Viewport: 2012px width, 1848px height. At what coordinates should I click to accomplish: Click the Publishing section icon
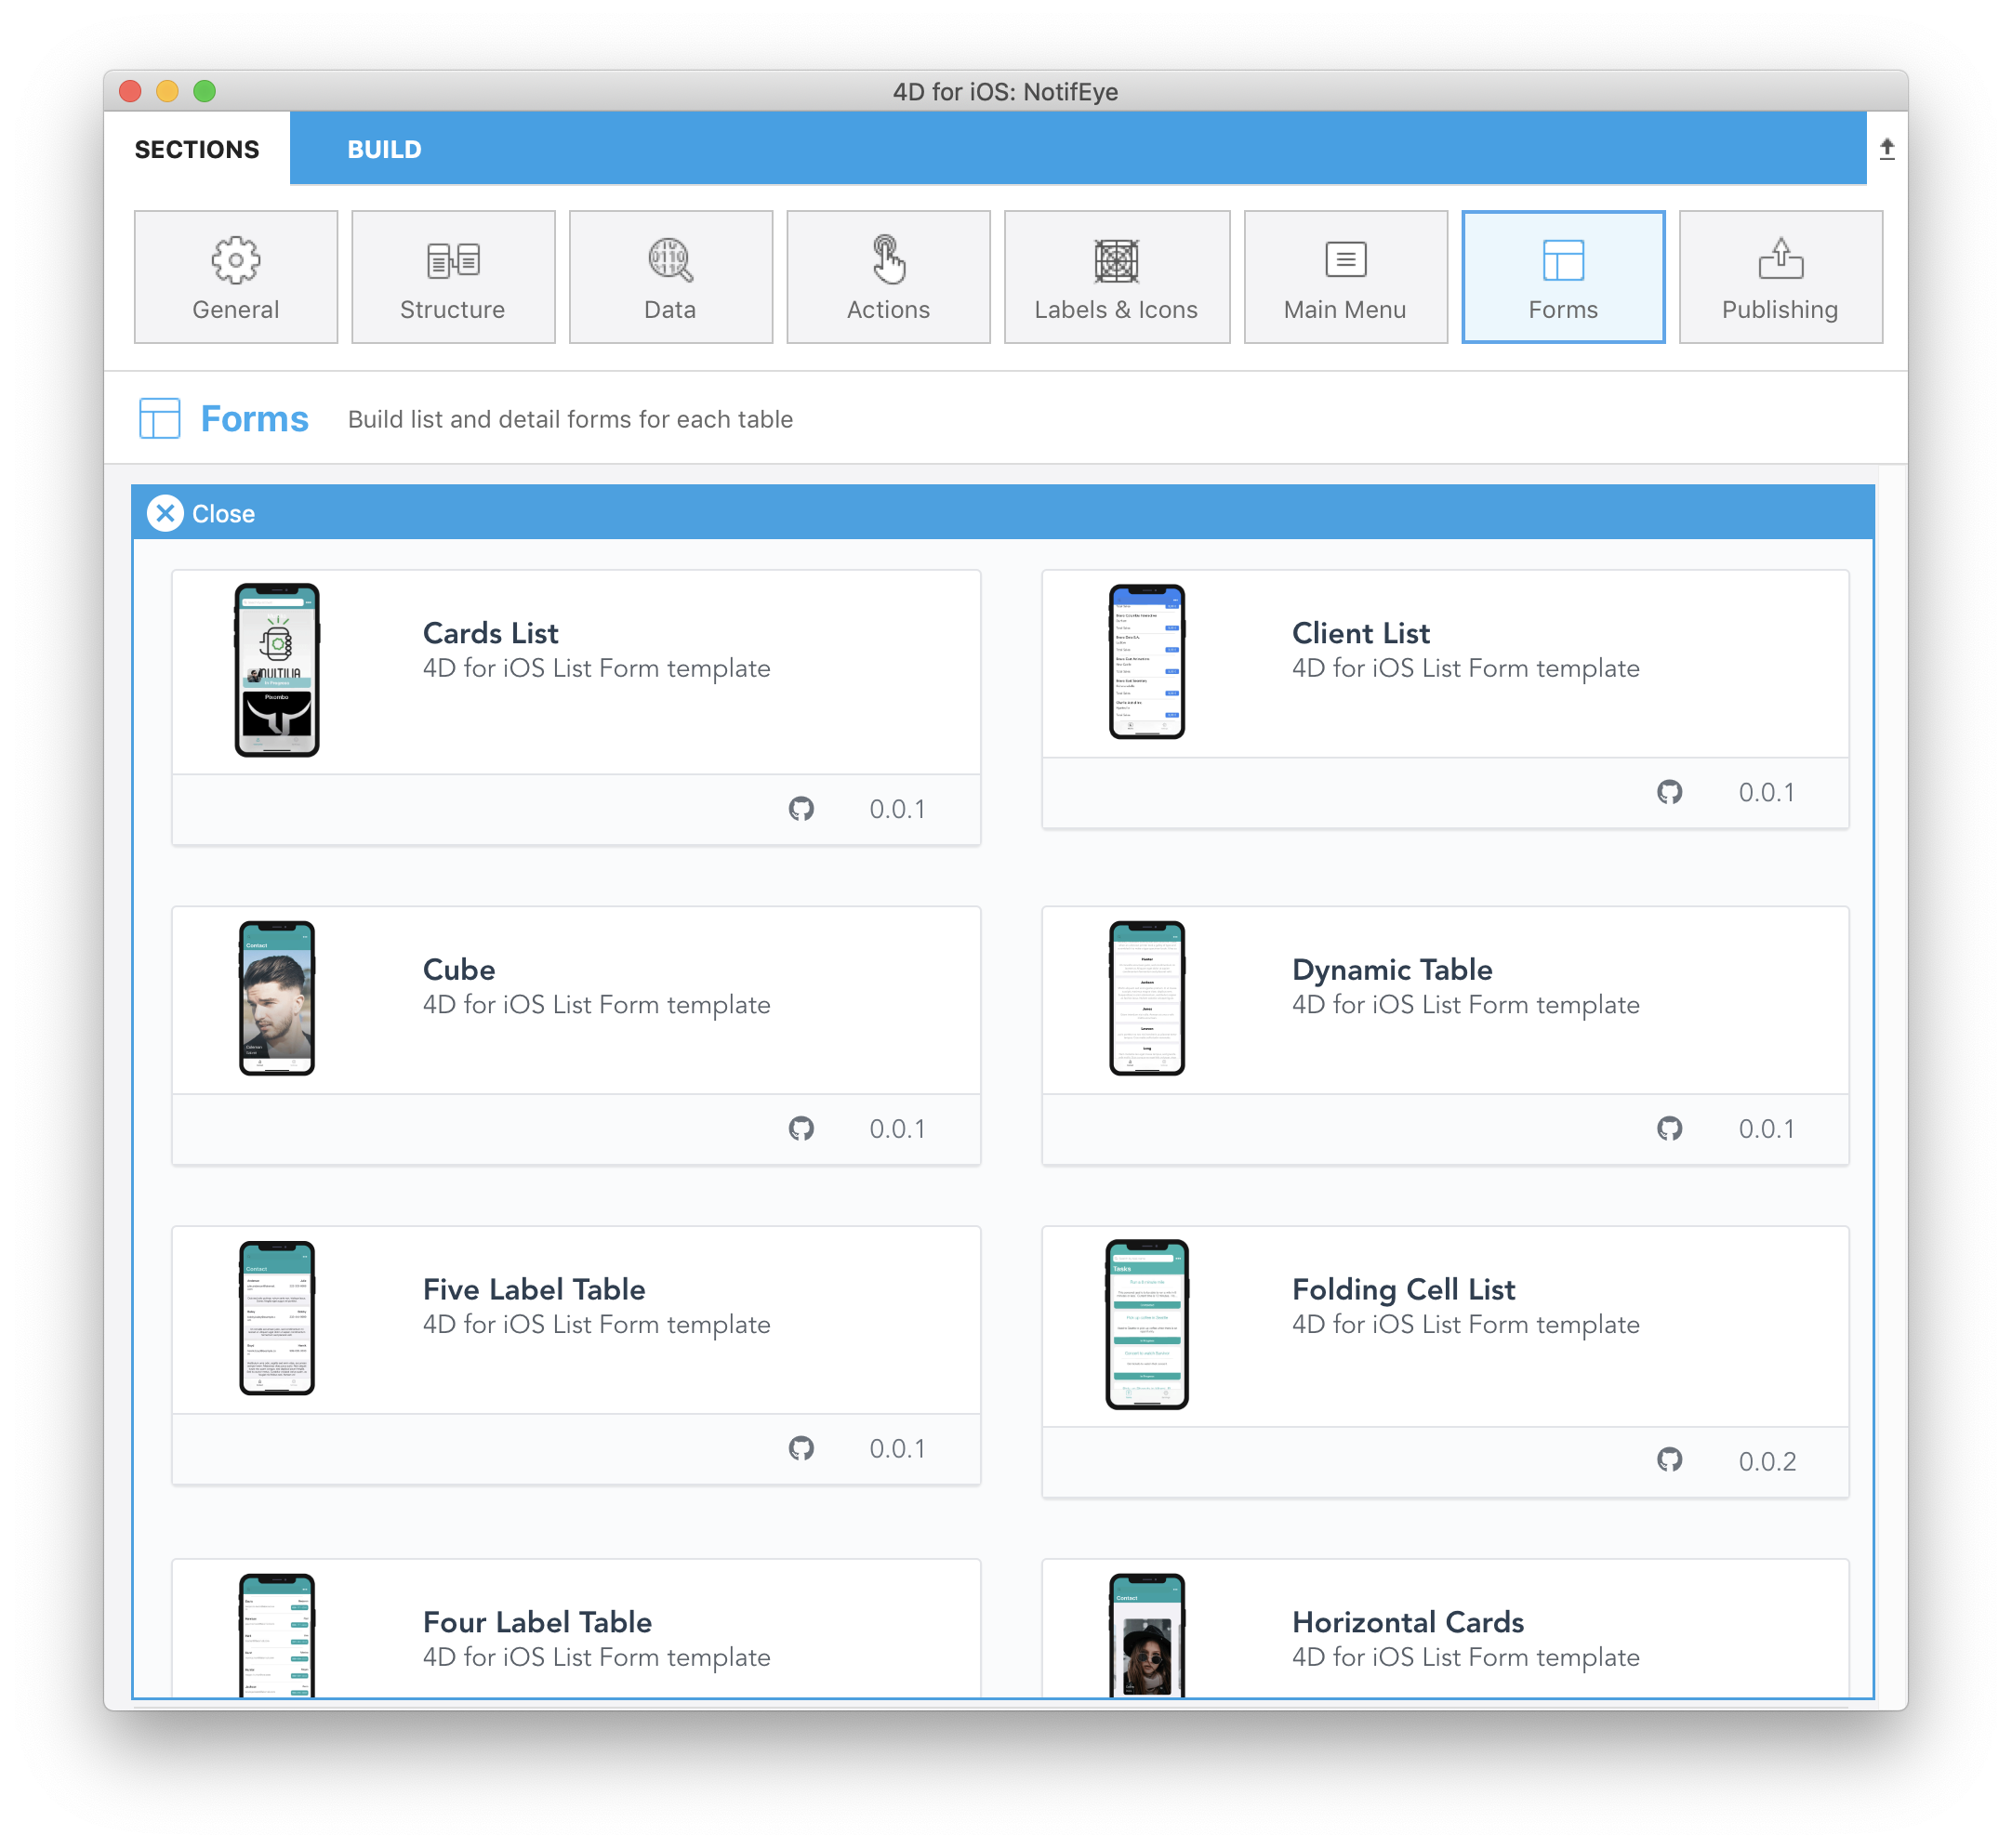[1776, 273]
